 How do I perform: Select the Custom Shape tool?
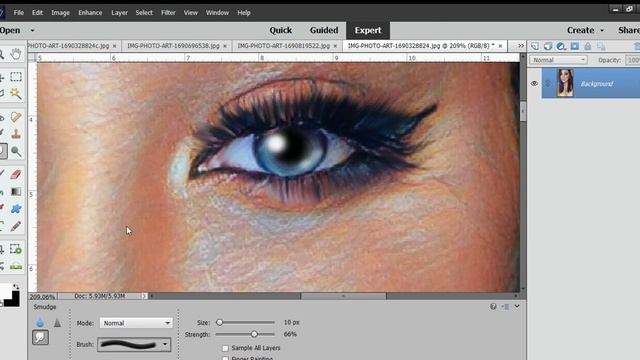(16, 209)
